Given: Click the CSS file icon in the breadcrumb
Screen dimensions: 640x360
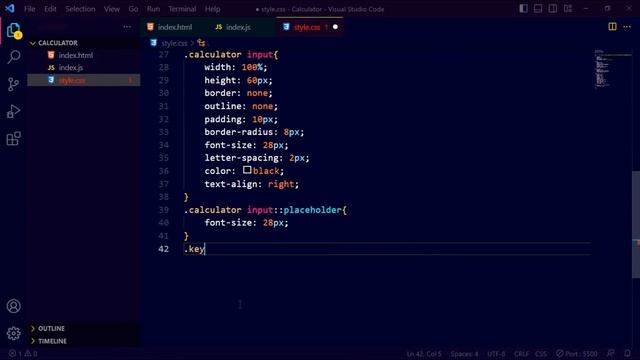Looking at the screenshot, I should [153, 42].
